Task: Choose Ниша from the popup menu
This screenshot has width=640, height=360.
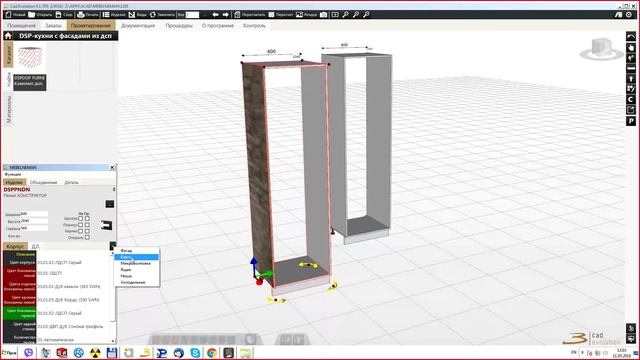Action: pyautogui.click(x=137, y=276)
